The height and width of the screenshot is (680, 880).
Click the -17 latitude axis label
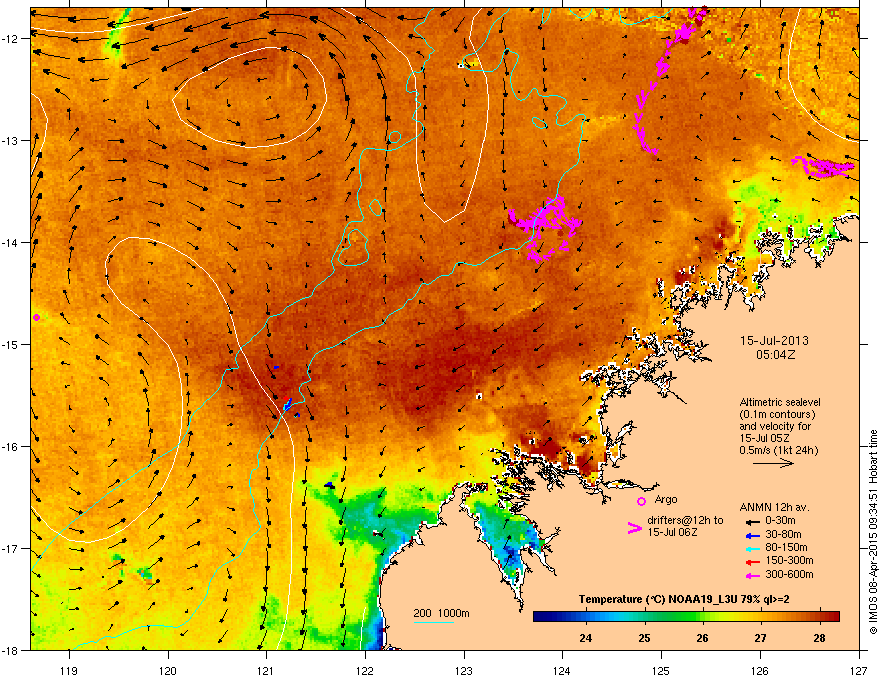(x=10, y=548)
